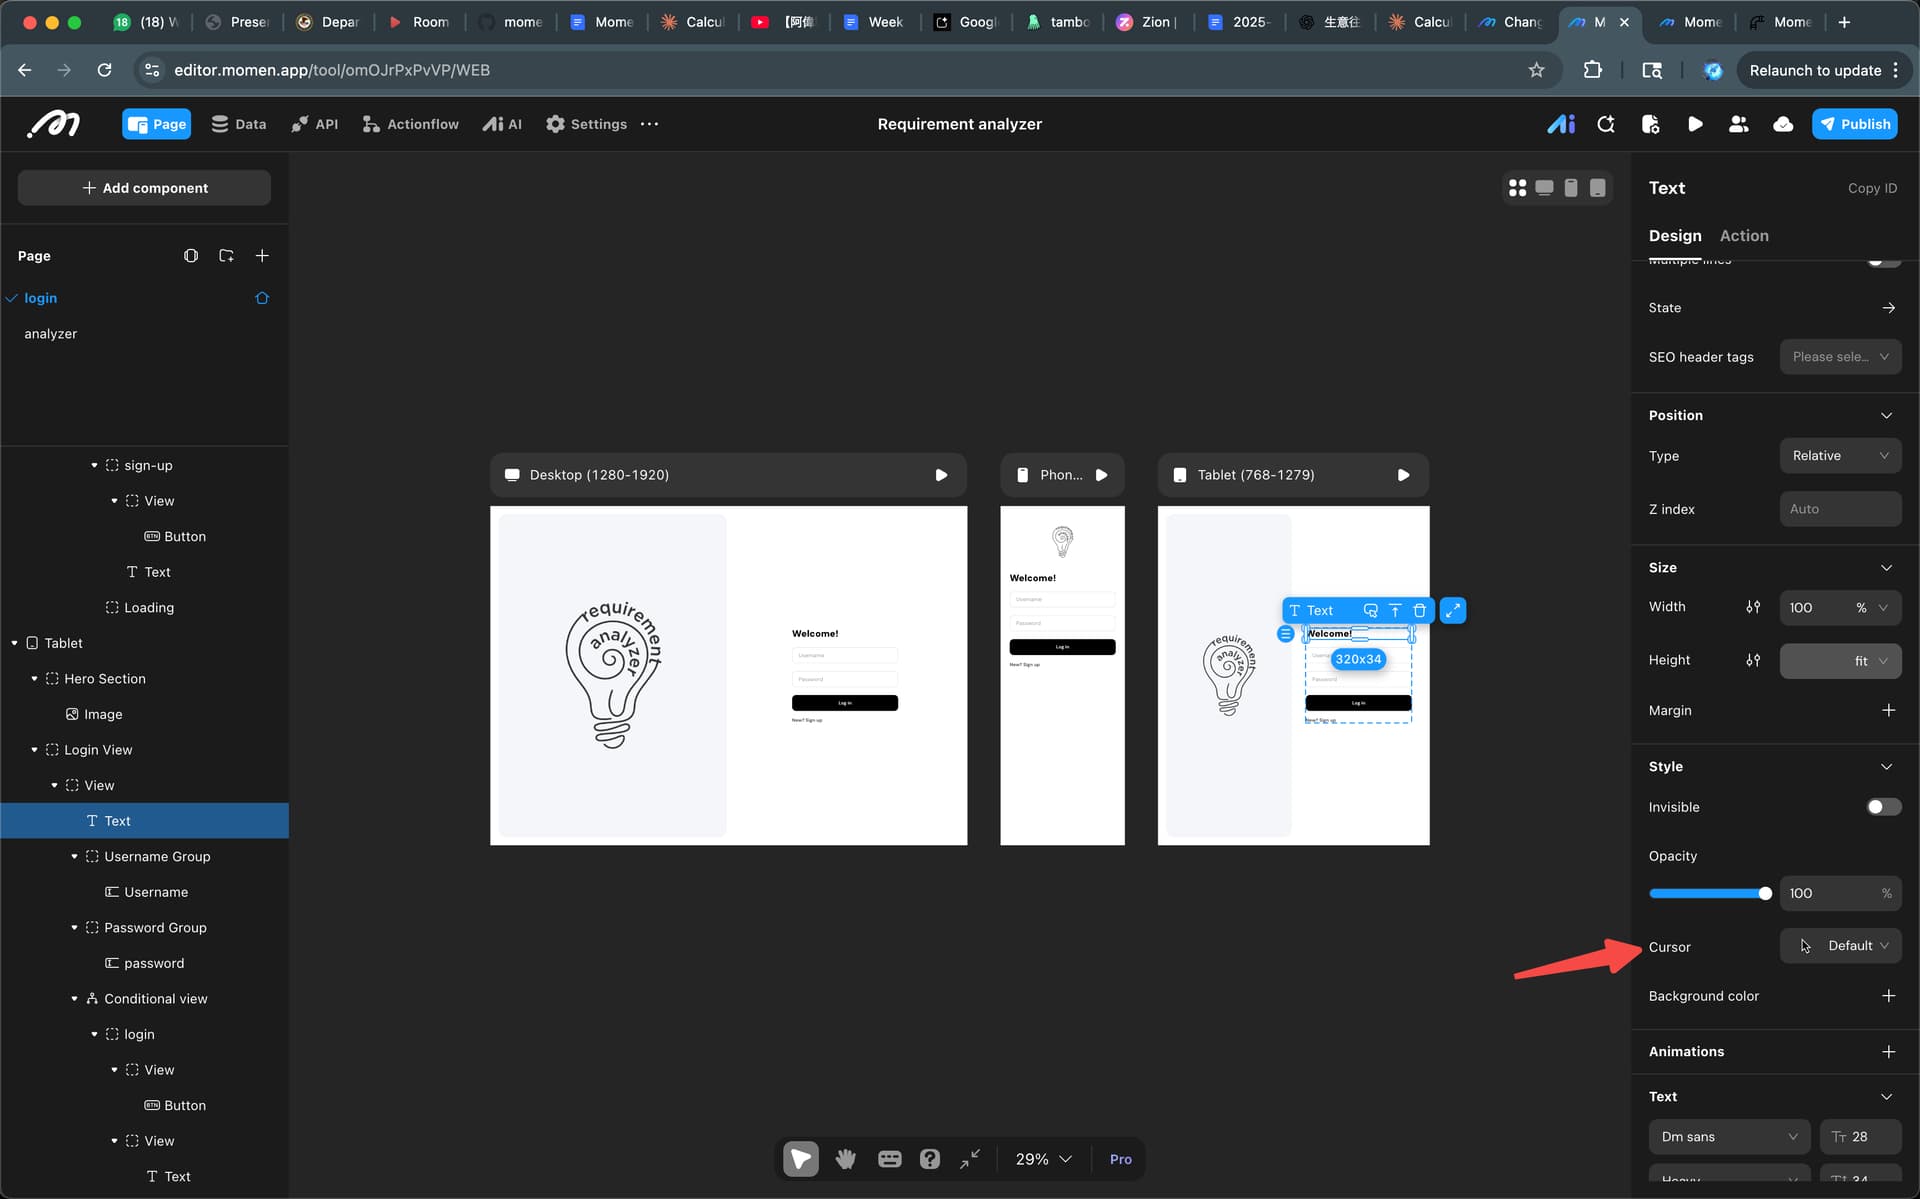
Task: Open the top-right AI assistant icon
Action: pyautogui.click(x=1560, y=124)
